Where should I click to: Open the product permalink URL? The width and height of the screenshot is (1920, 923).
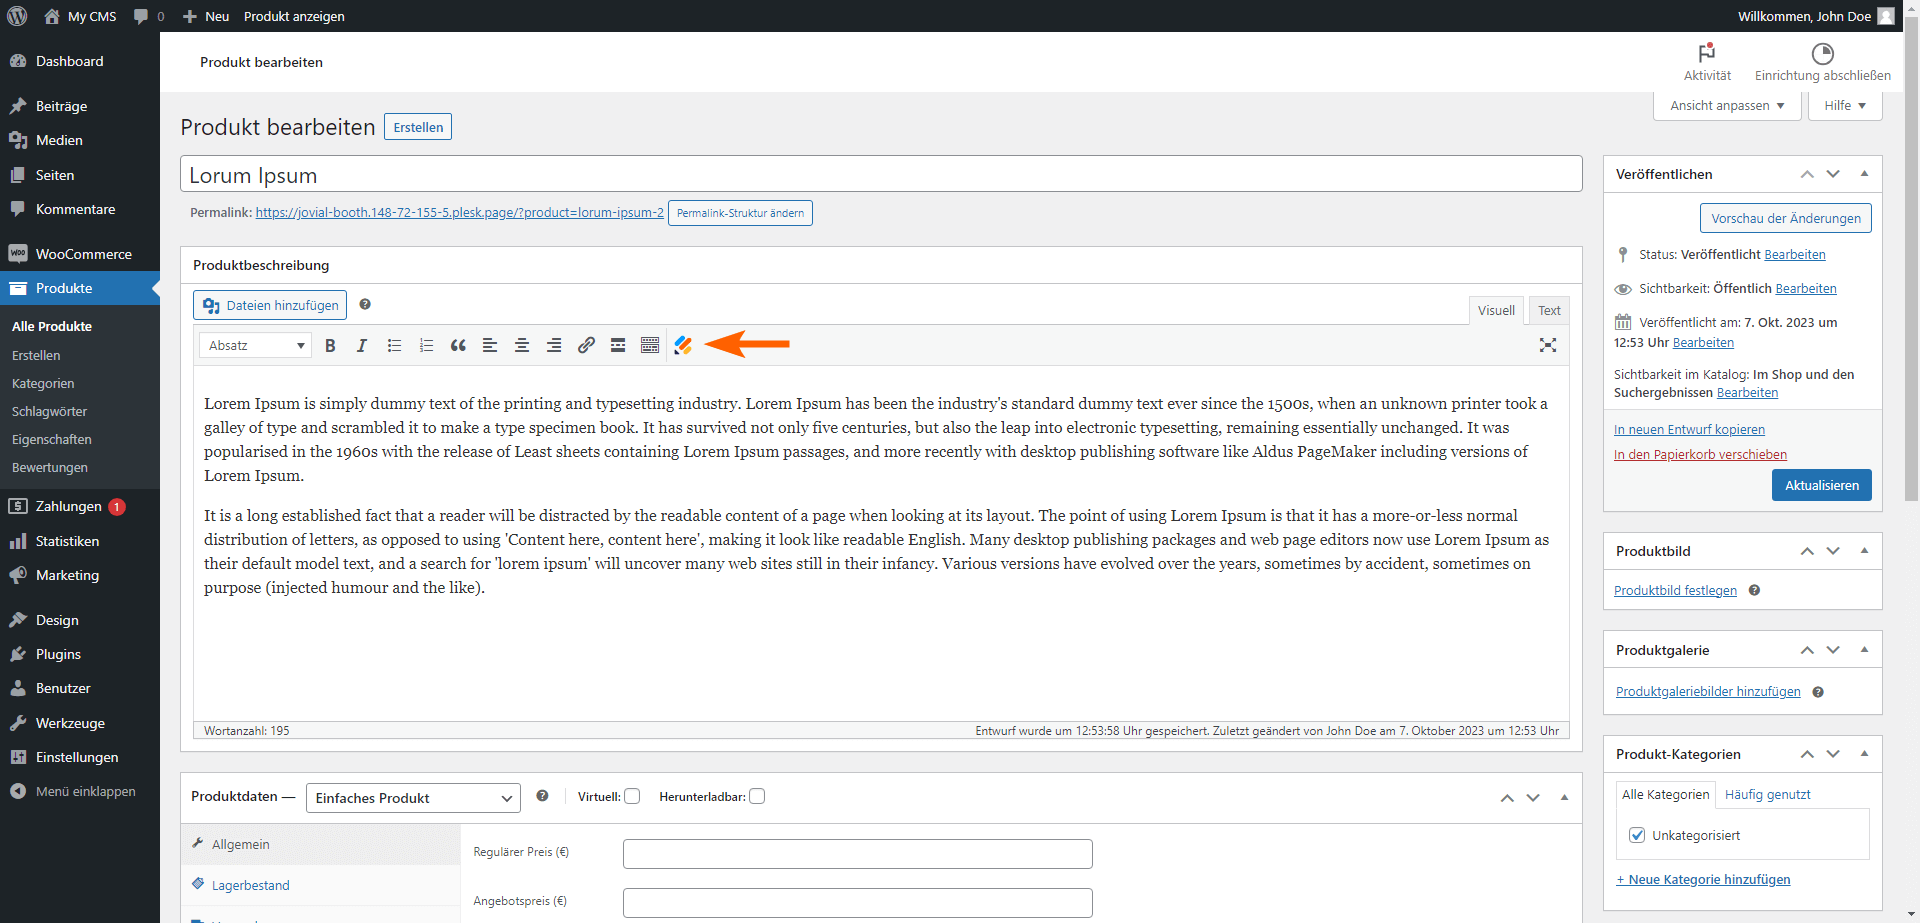pyautogui.click(x=459, y=213)
